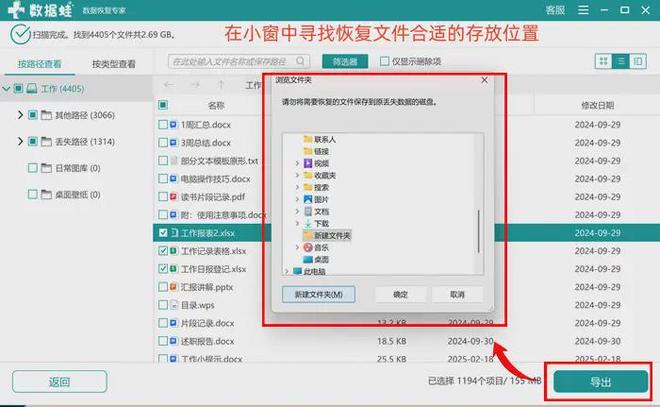Viewport: 660px width, 407px height.
Task: Select the highlighted 新建文件夹 tree folder
Action: [327, 236]
